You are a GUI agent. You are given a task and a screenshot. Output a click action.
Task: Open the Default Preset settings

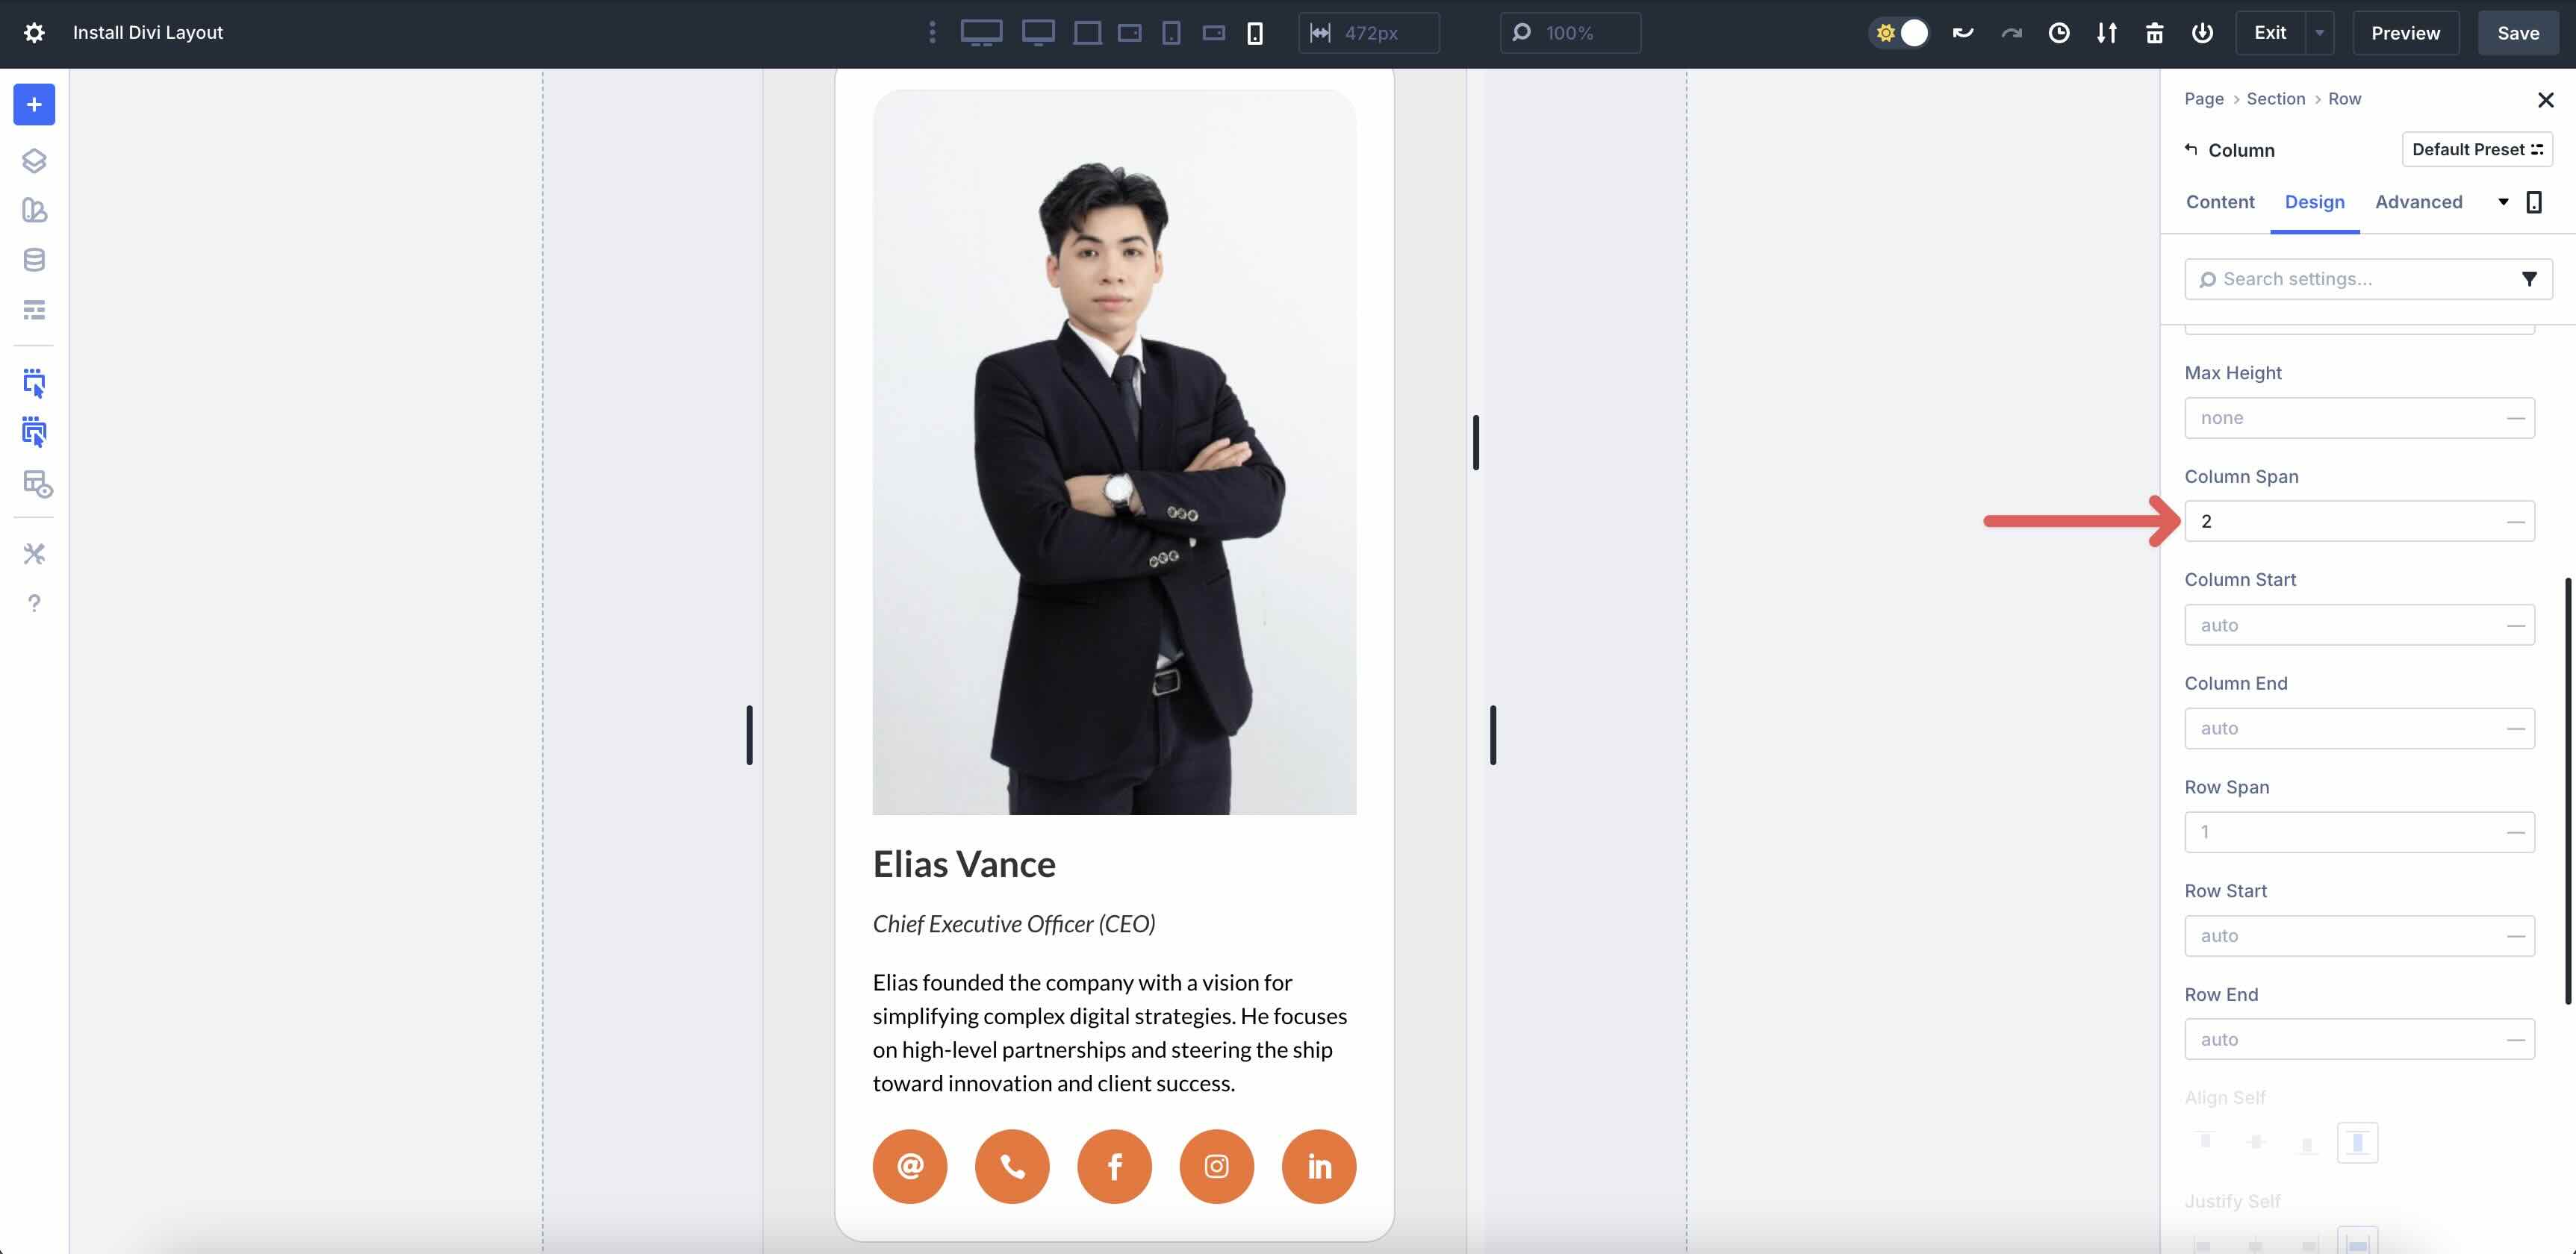(2477, 149)
